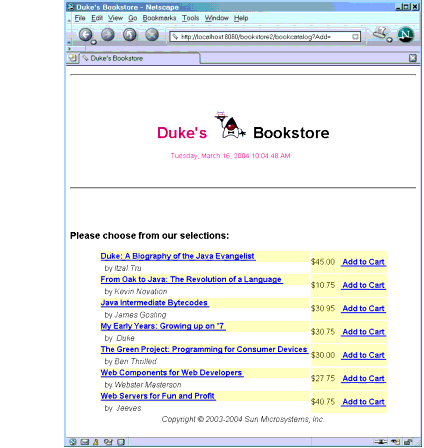The image size is (424, 448).
Task: Add the $45.00 Duke biography to cart
Action: pyautogui.click(x=363, y=262)
